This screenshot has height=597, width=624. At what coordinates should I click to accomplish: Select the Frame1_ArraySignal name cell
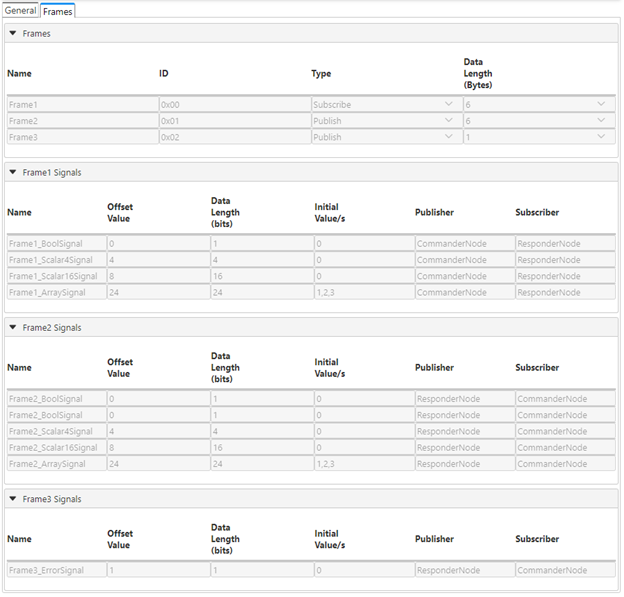57,293
